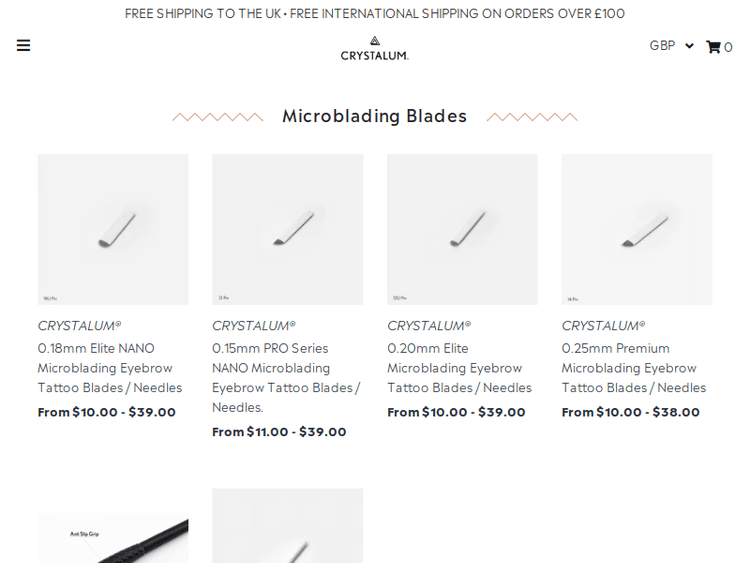Expand the GBP currency dropdown
Screen dimensions: 750x563
point(670,45)
